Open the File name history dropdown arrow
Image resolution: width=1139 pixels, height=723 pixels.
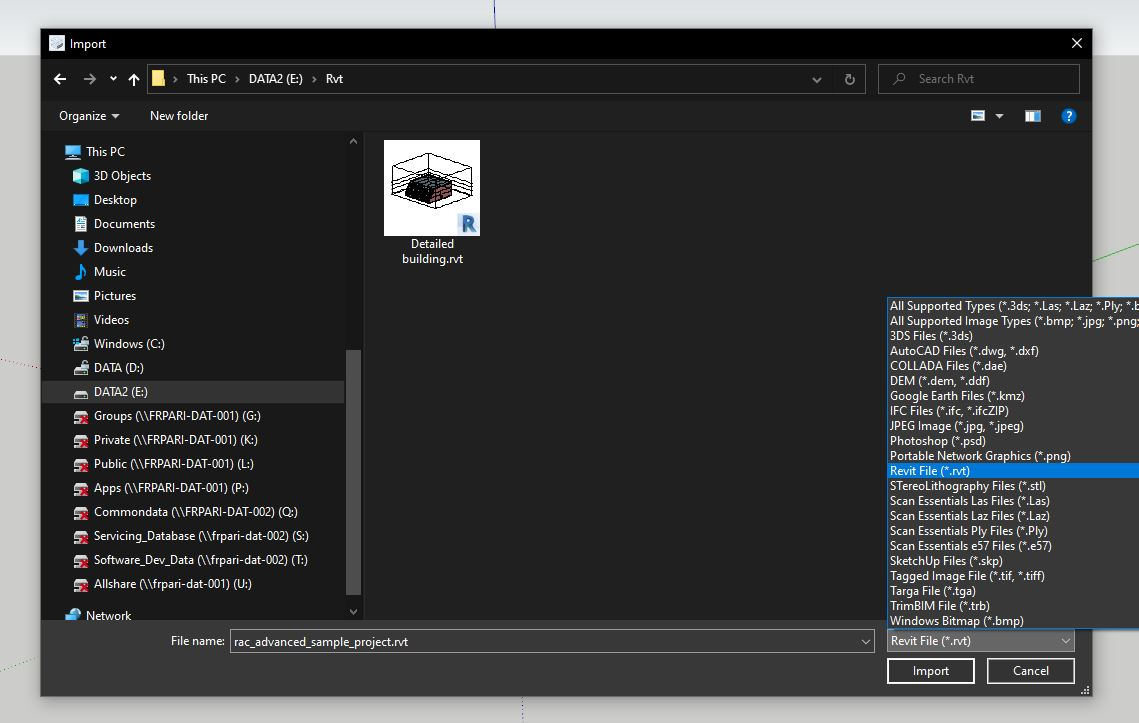(866, 641)
